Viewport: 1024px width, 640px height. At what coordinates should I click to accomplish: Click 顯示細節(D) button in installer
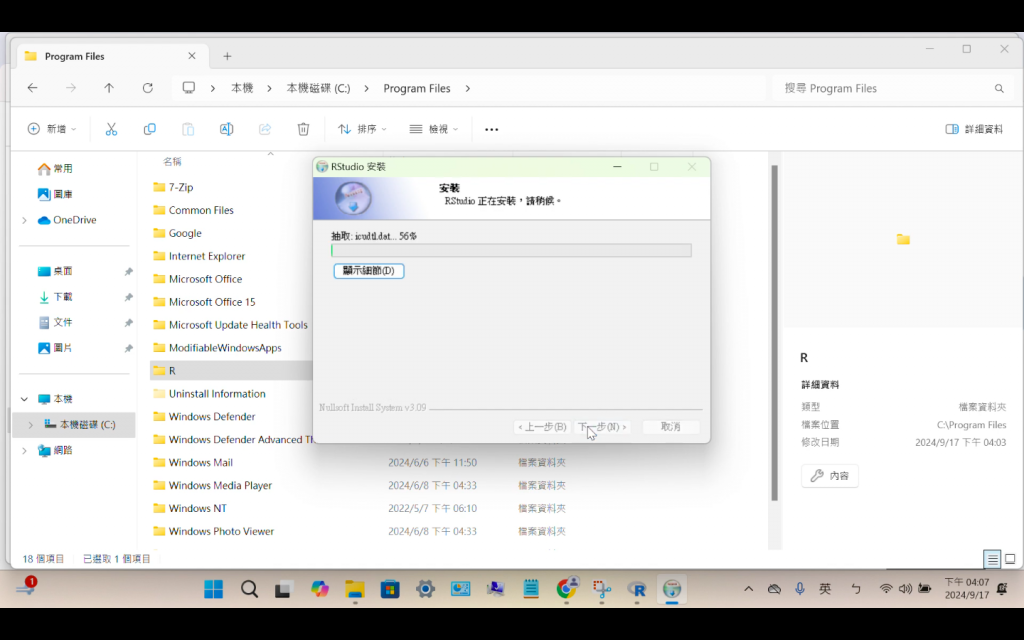(x=369, y=270)
